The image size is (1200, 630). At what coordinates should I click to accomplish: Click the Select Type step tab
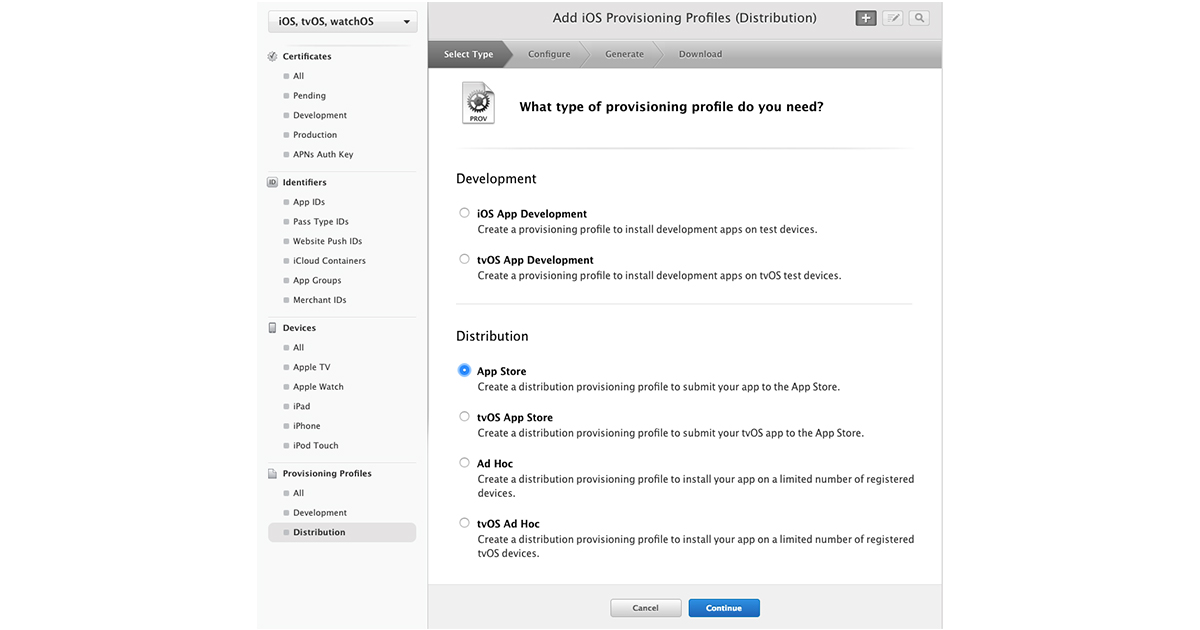pyautogui.click(x=468, y=54)
